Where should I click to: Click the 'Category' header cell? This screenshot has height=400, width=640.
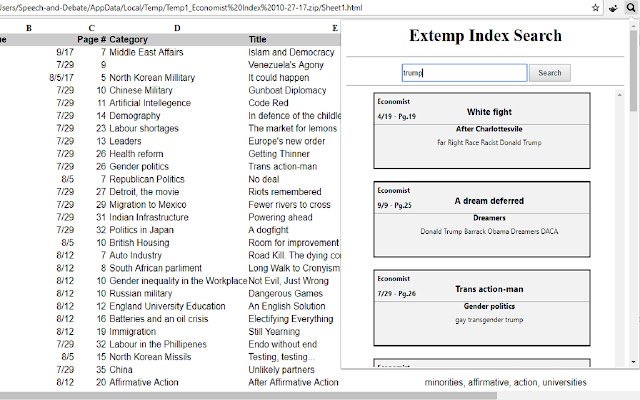click(x=128, y=40)
